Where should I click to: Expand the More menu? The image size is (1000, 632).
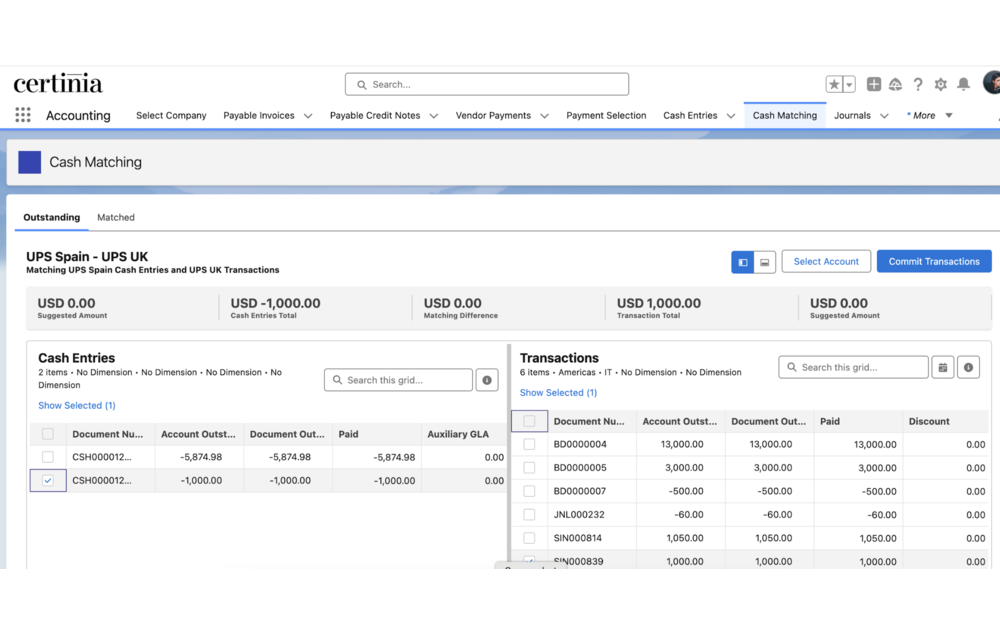point(927,115)
